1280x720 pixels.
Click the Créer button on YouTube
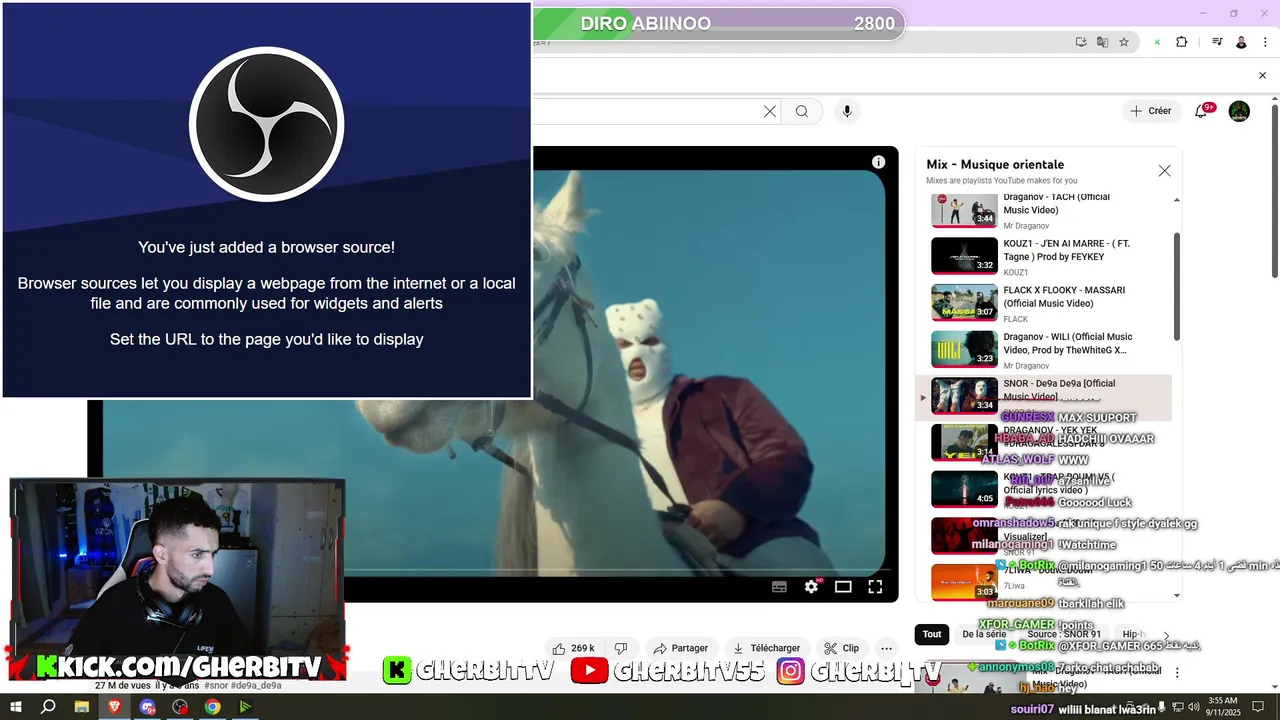[1150, 111]
